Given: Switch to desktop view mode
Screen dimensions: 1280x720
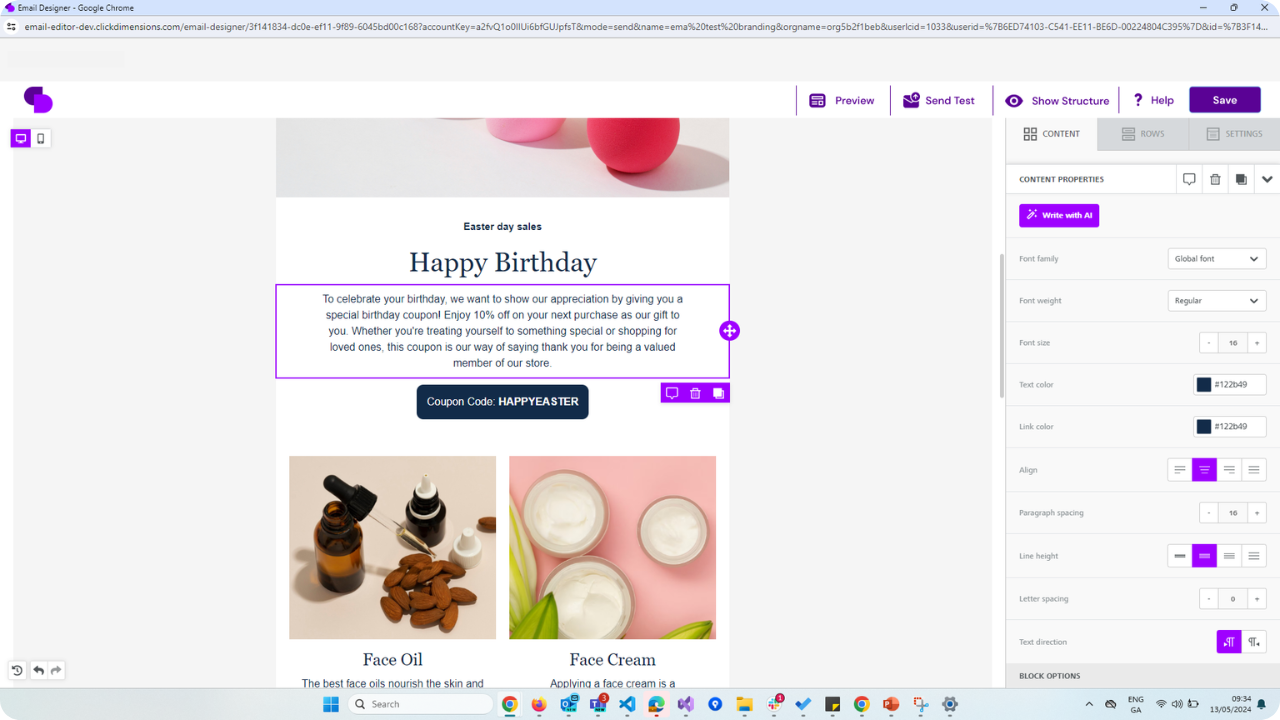Looking at the screenshot, I should [21, 139].
